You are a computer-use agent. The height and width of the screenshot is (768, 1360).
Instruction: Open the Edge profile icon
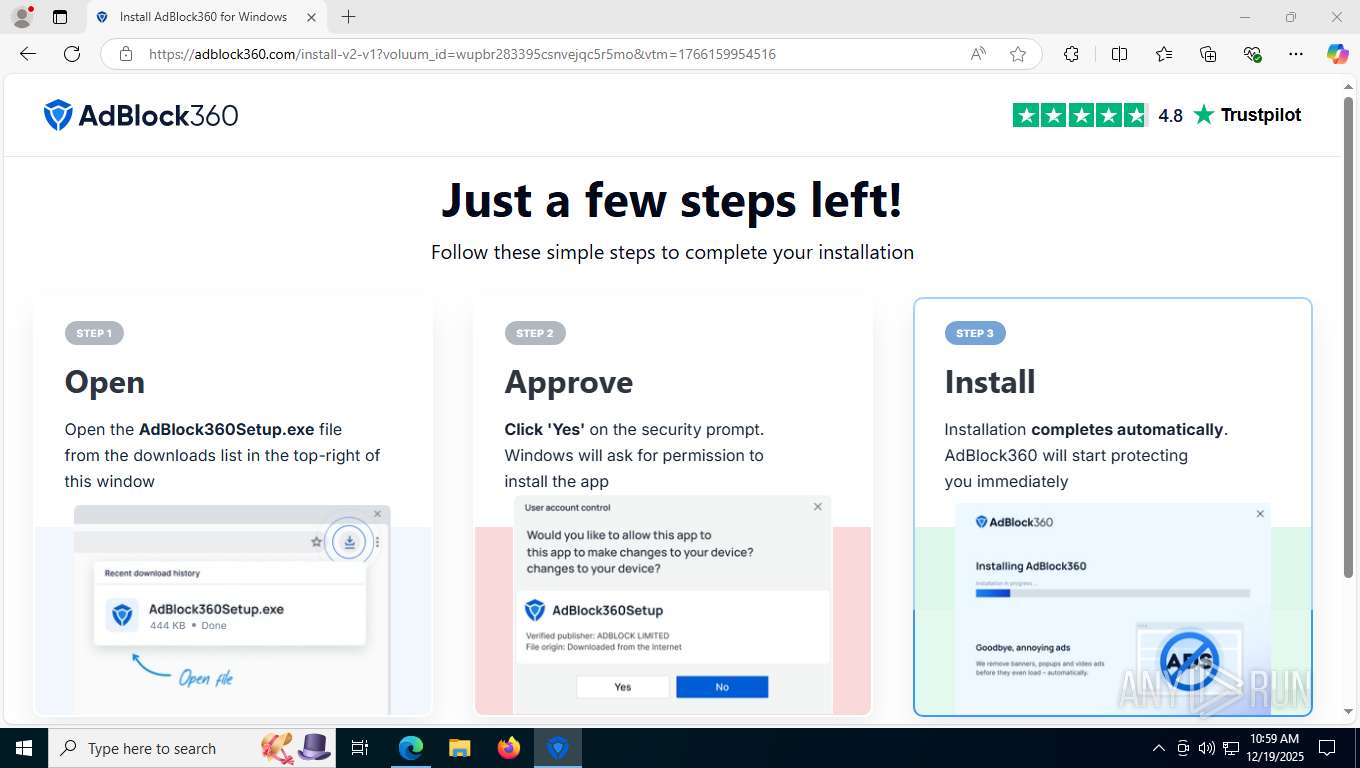pos(21,17)
